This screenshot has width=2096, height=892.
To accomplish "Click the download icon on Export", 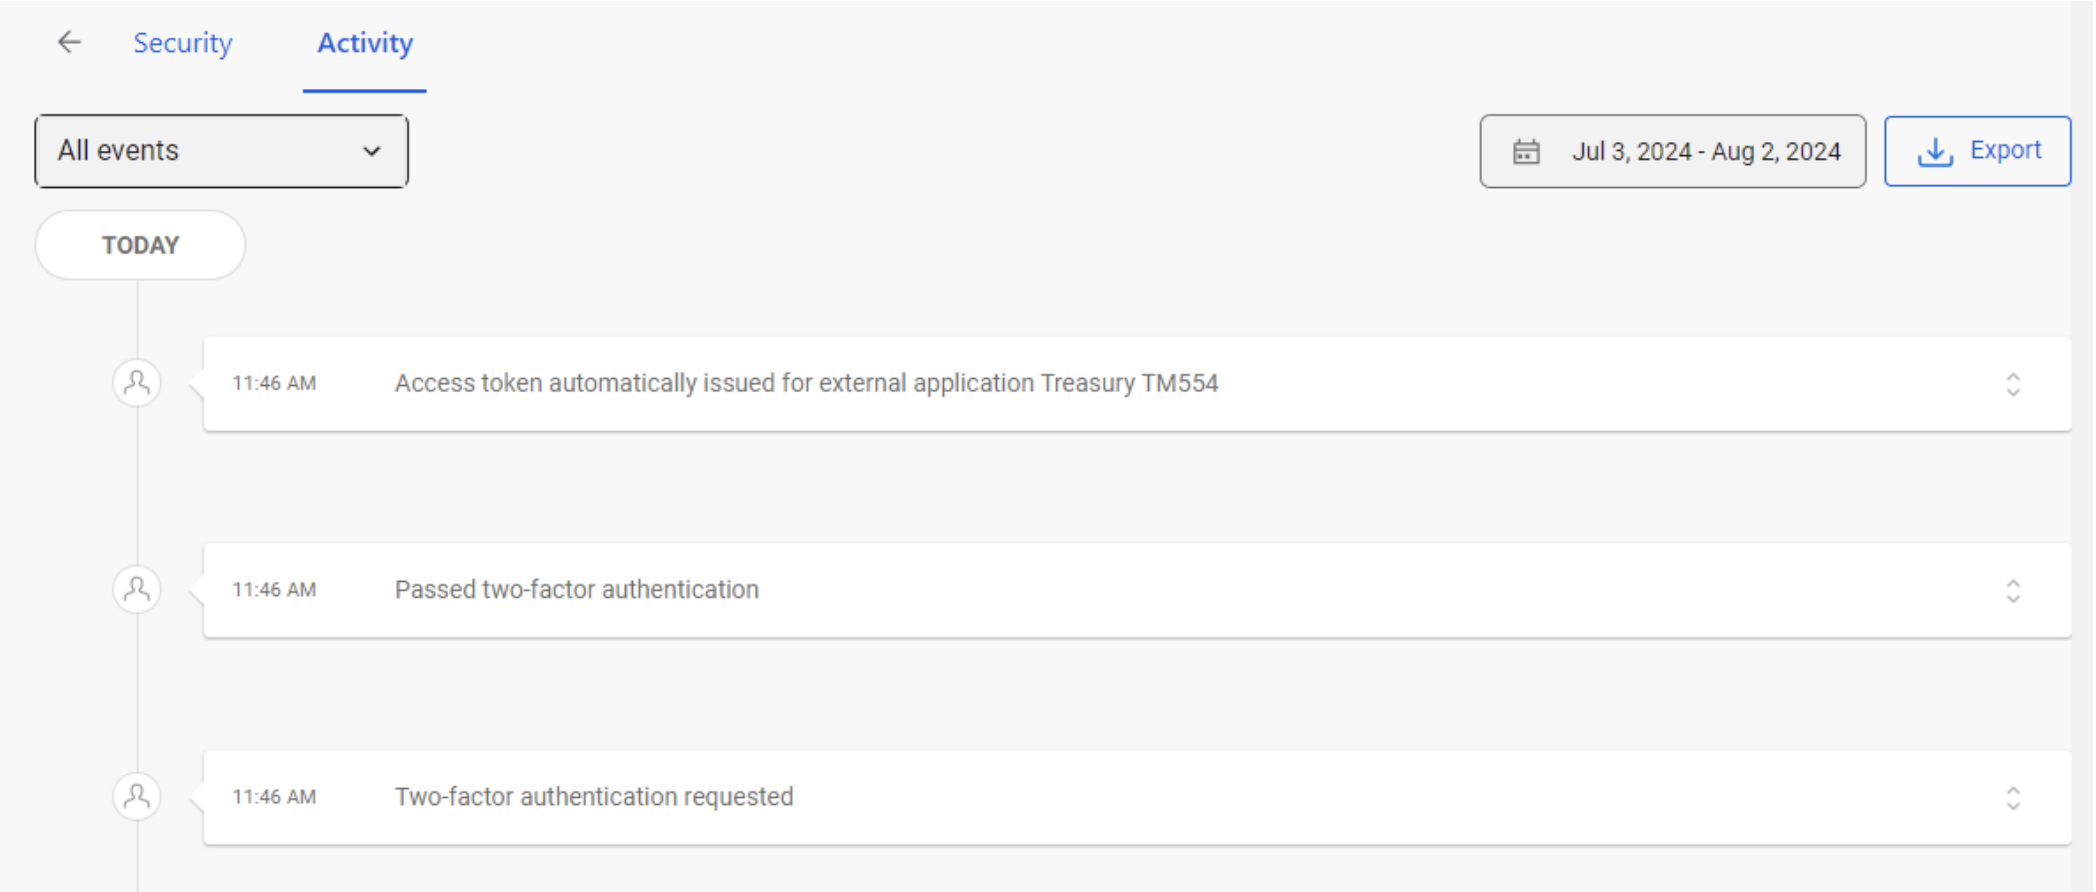I will click(x=1935, y=152).
